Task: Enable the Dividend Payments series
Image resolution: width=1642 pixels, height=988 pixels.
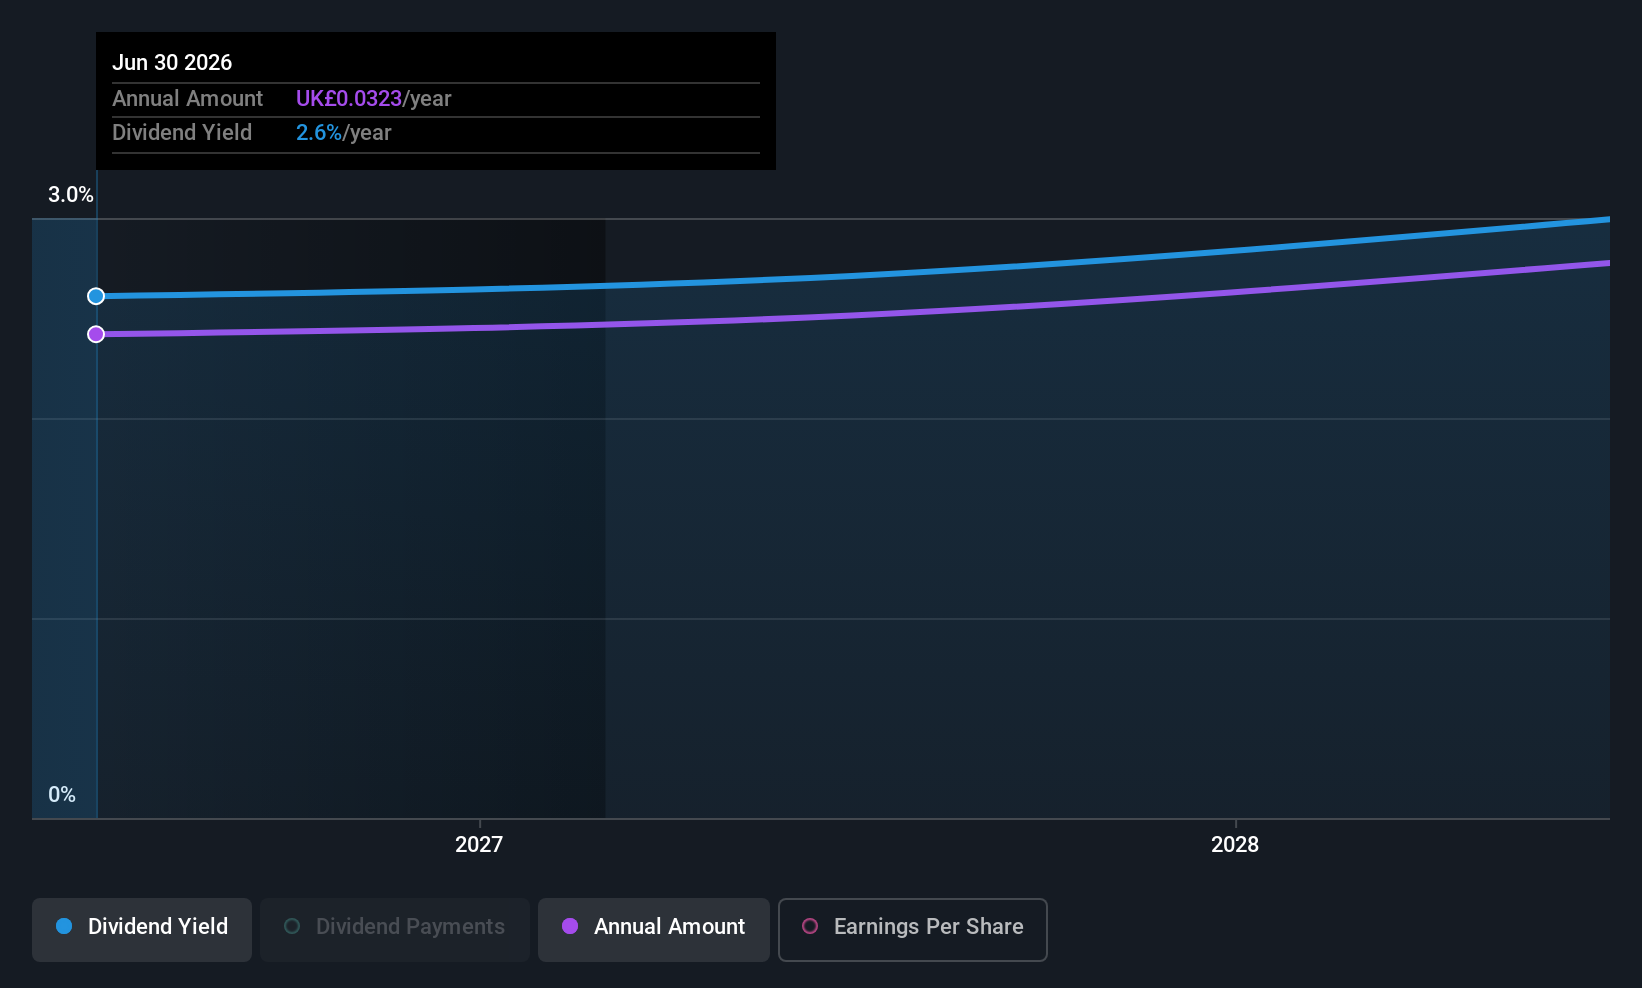Action: (395, 929)
